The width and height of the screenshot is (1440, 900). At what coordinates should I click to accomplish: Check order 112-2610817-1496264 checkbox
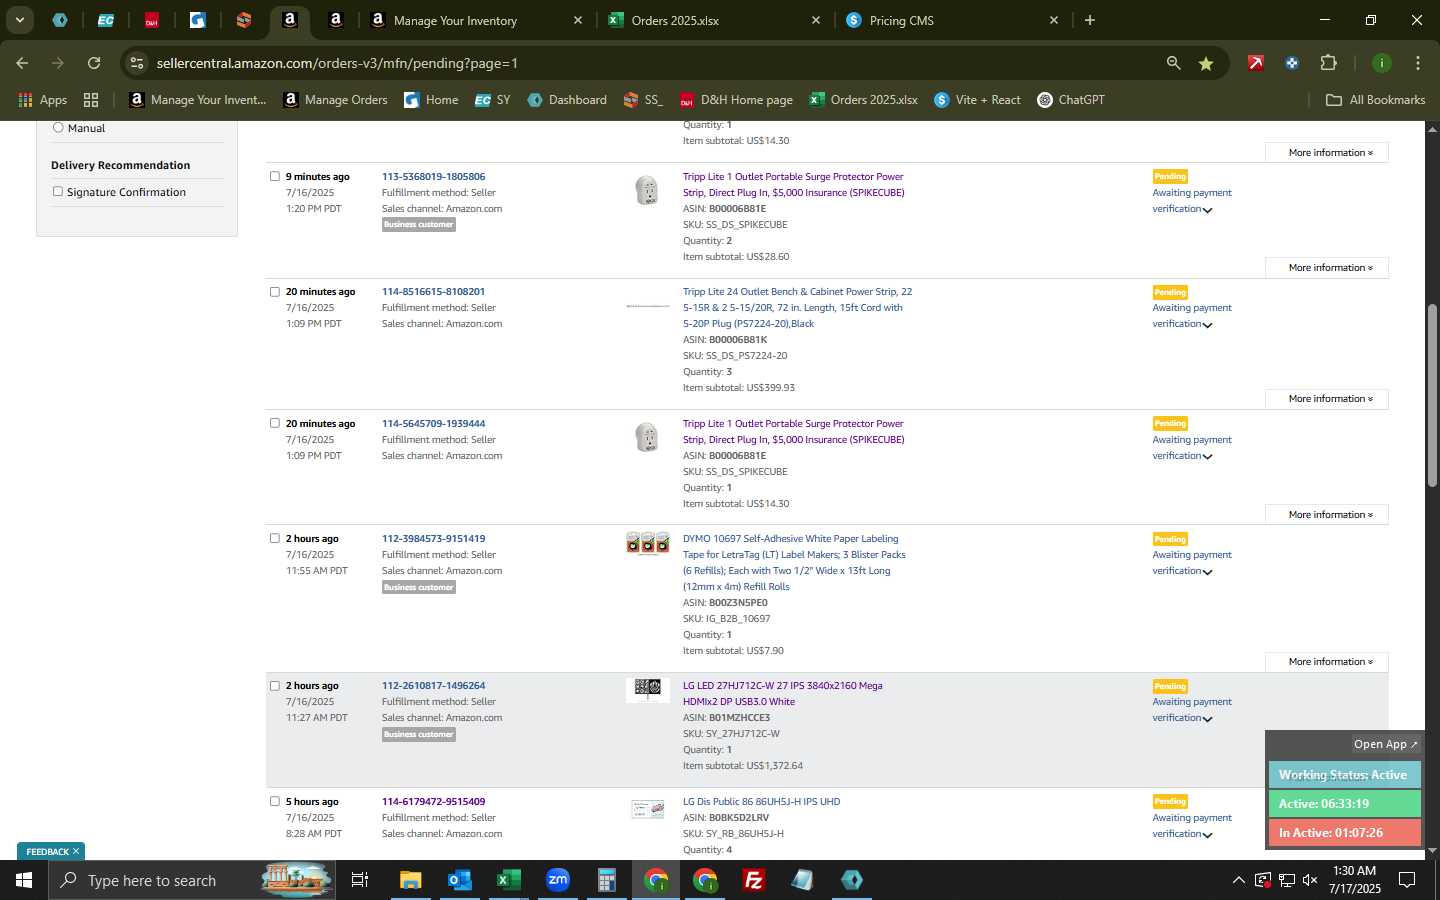275,686
